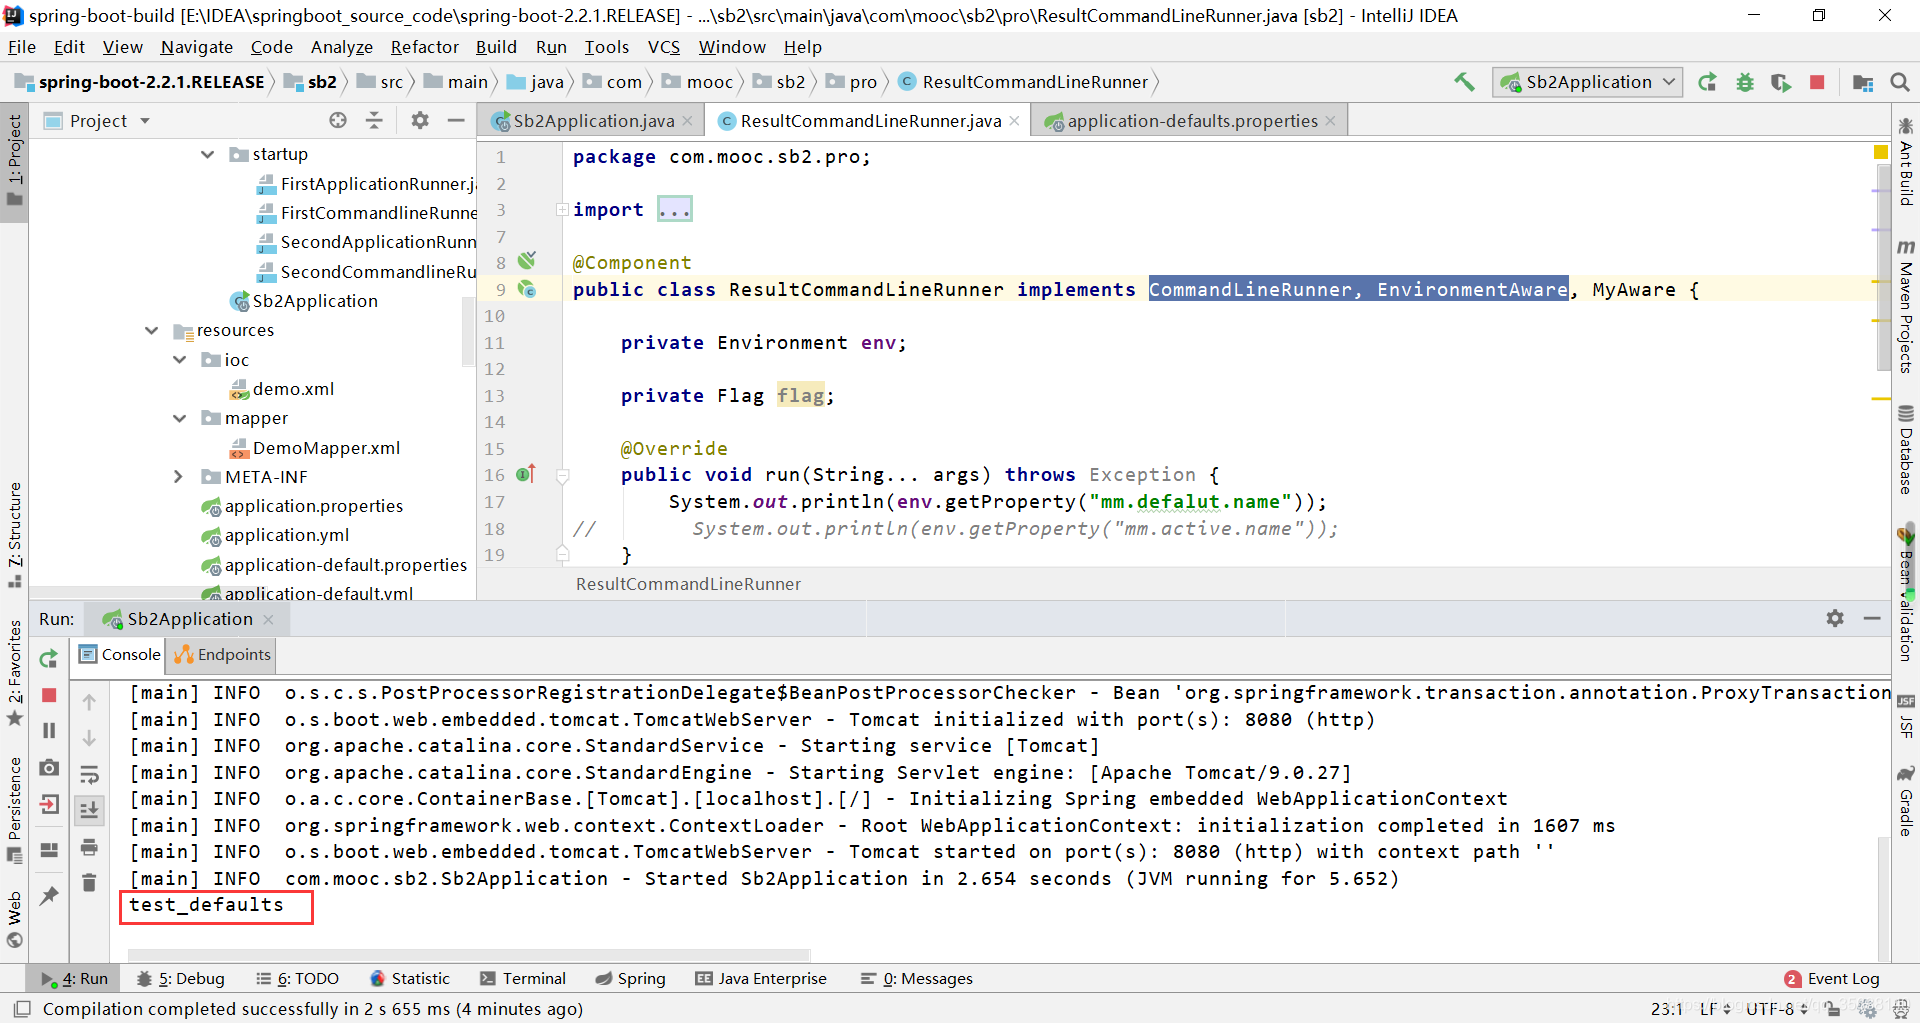1920x1023 pixels.
Task: Switch to Sb2Application.java editor tab
Action: 594,120
